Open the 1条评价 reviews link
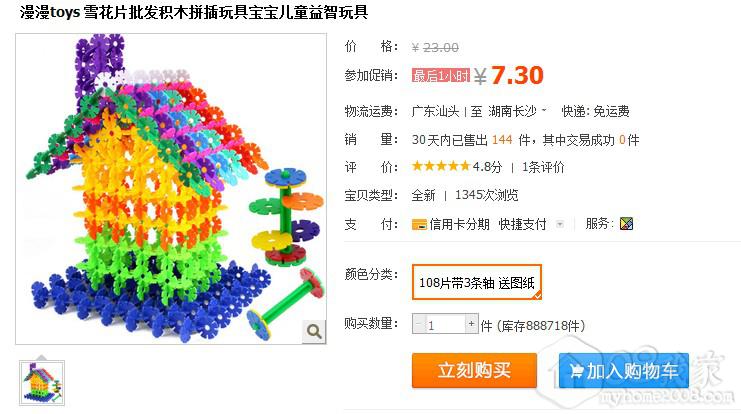Viewport: 741px width, 414px height. coord(543,167)
